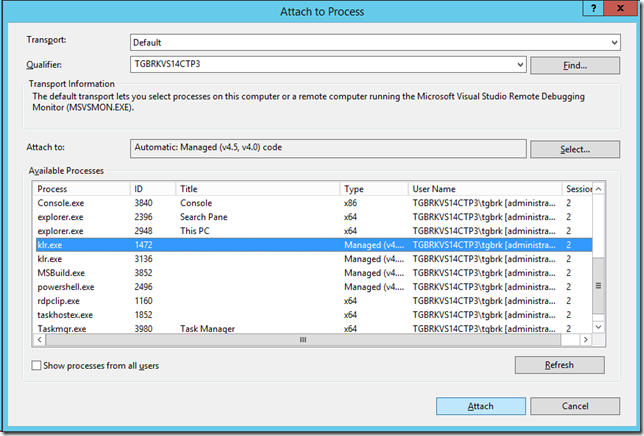This screenshot has width=644, height=436.
Task: Select Console.exe process row
Action: pos(313,203)
